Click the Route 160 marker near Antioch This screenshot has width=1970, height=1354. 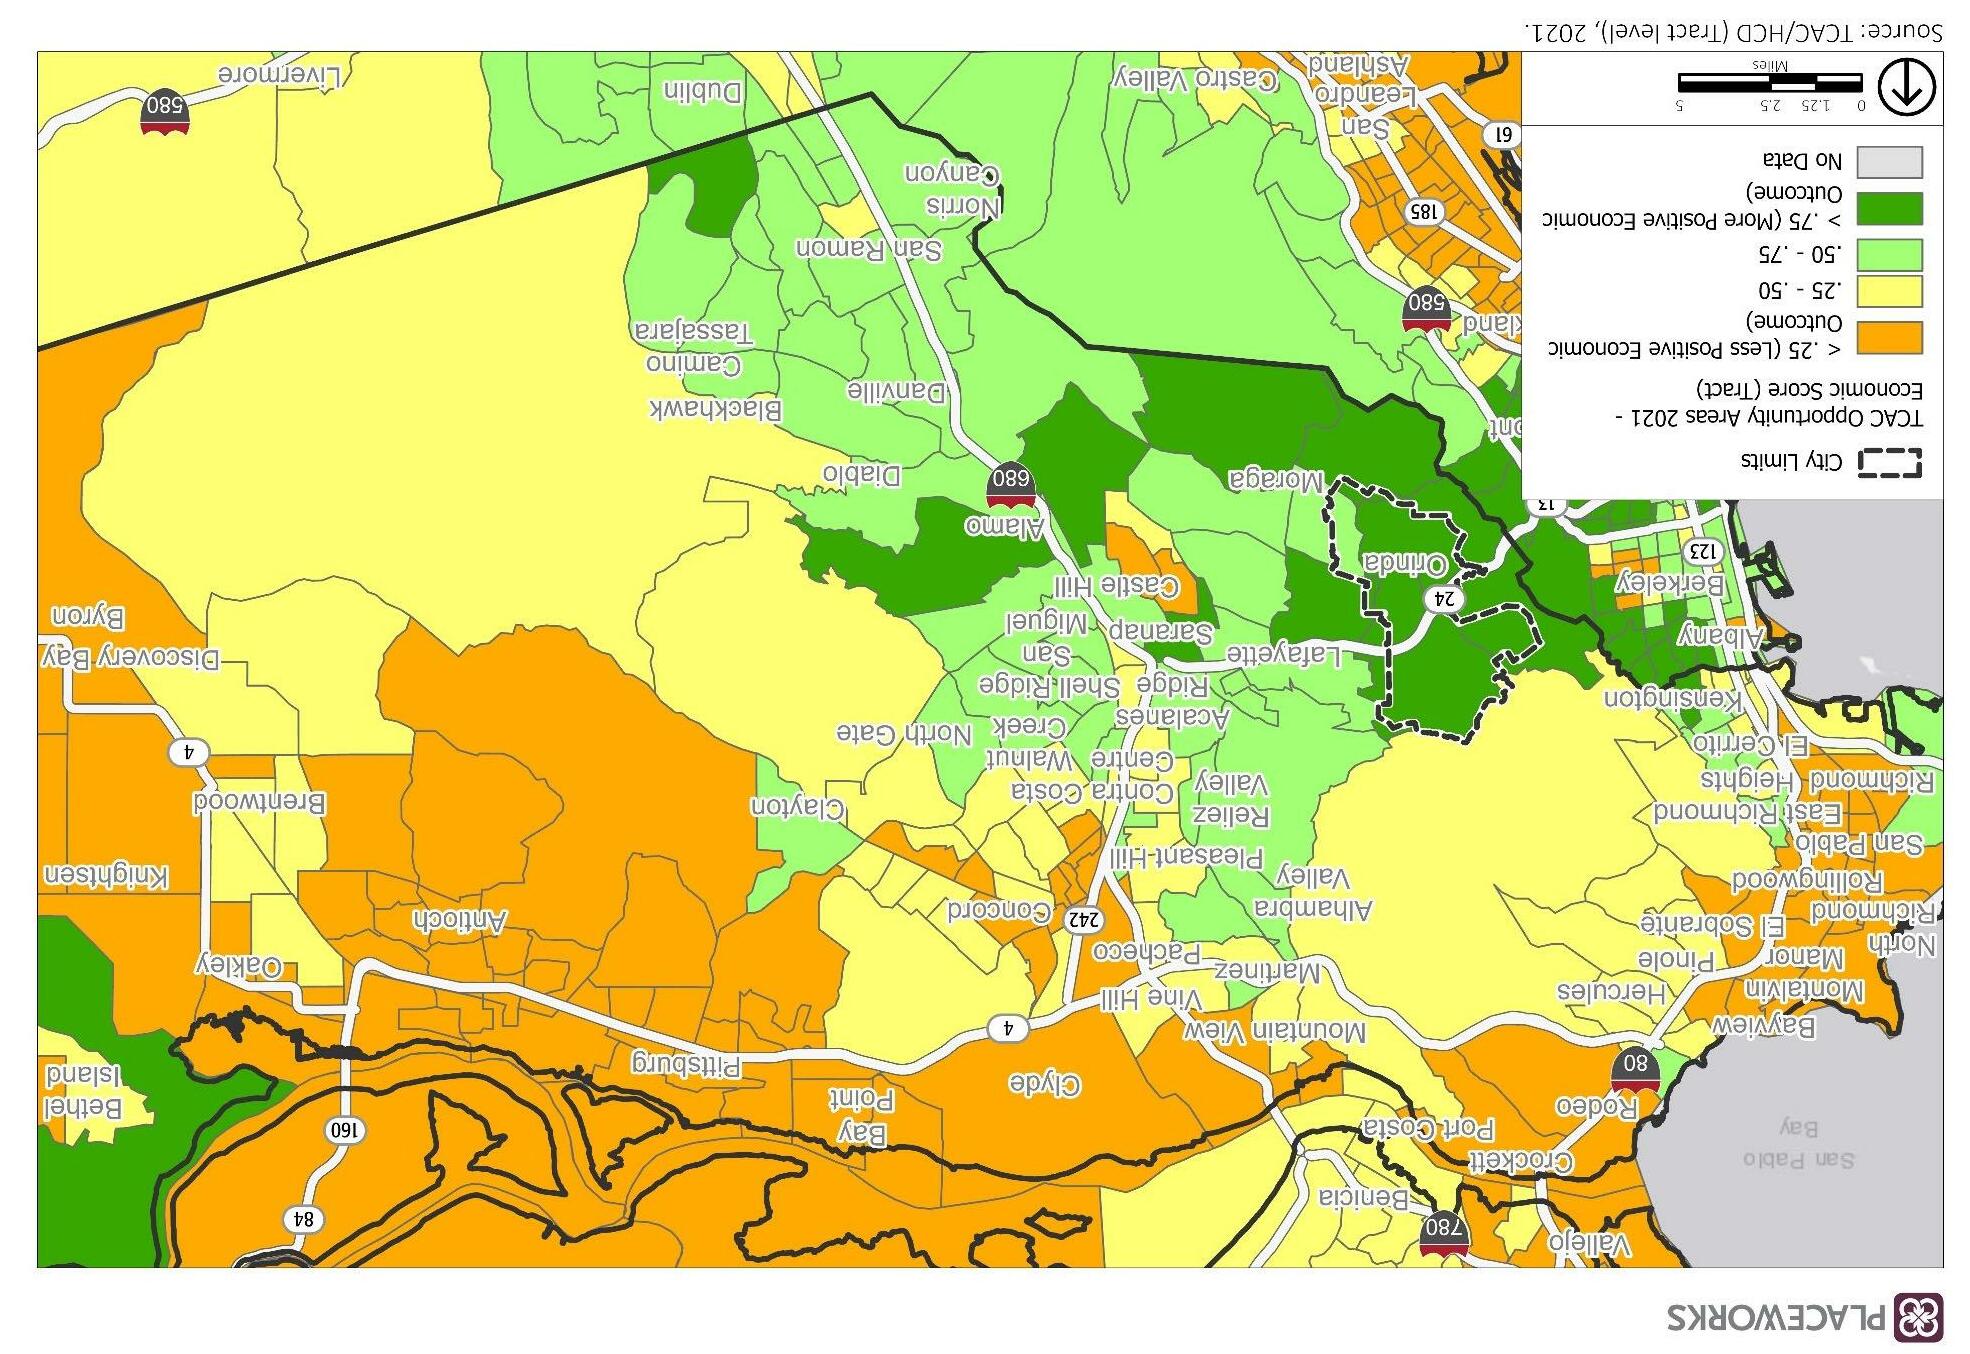(x=344, y=1130)
